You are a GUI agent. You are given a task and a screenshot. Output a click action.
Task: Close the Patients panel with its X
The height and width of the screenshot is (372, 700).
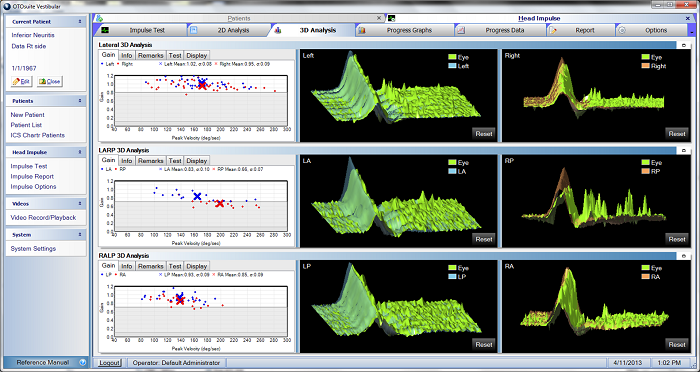(x=379, y=18)
